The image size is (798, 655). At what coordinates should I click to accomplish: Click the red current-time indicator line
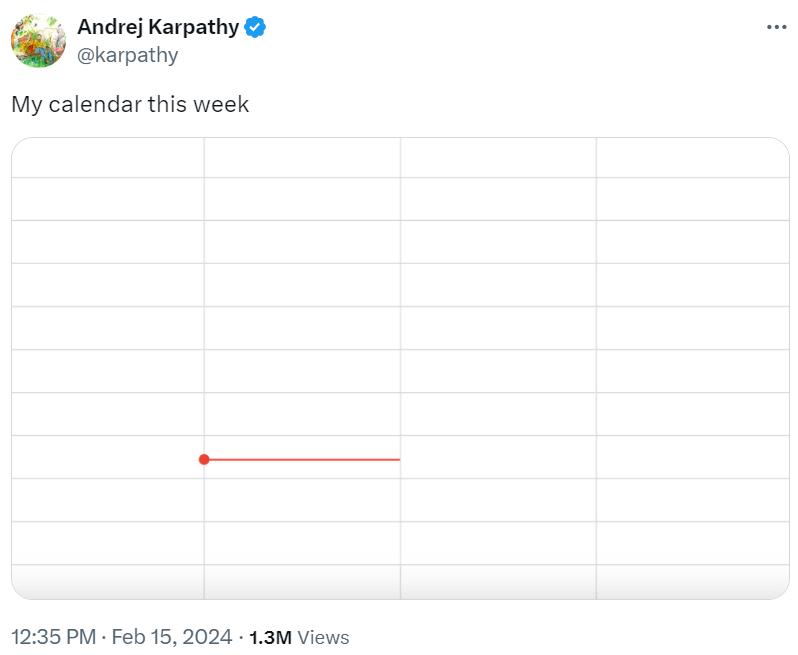coord(304,460)
